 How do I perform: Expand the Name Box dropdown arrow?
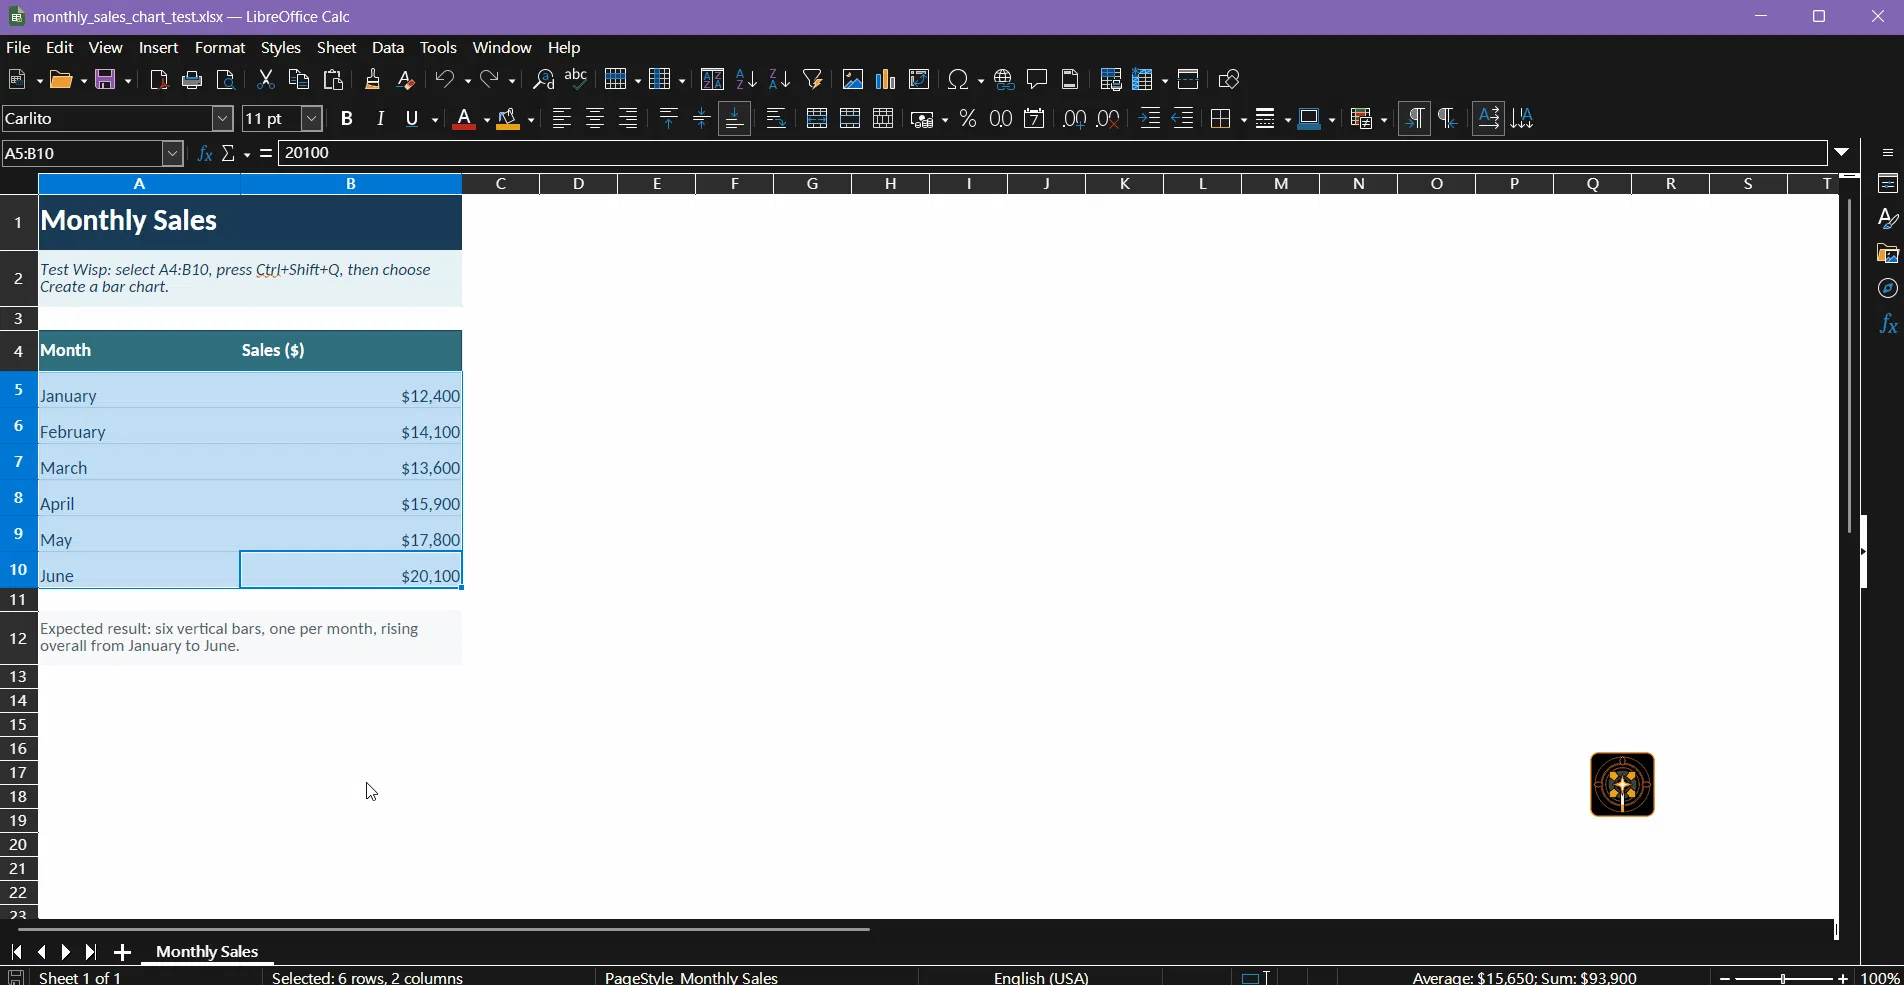click(173, 154)
